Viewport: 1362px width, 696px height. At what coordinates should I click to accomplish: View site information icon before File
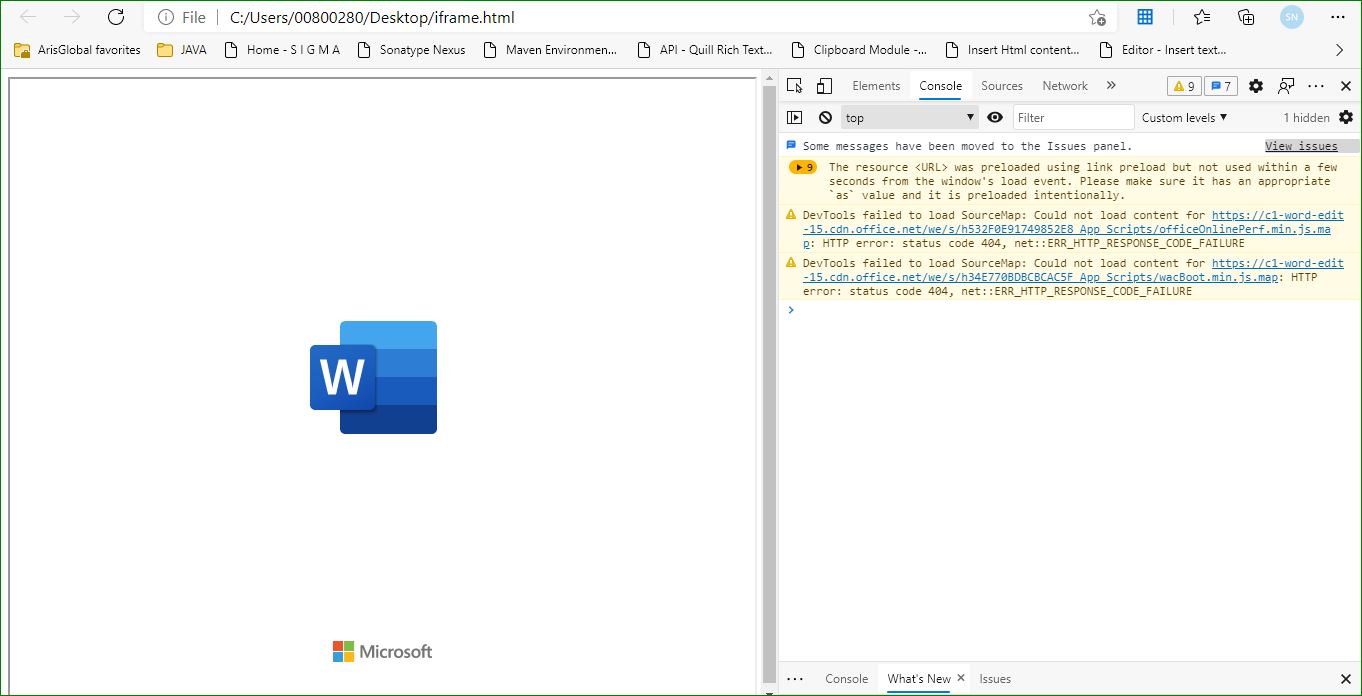pyautogui.click(x=166, y=17)
